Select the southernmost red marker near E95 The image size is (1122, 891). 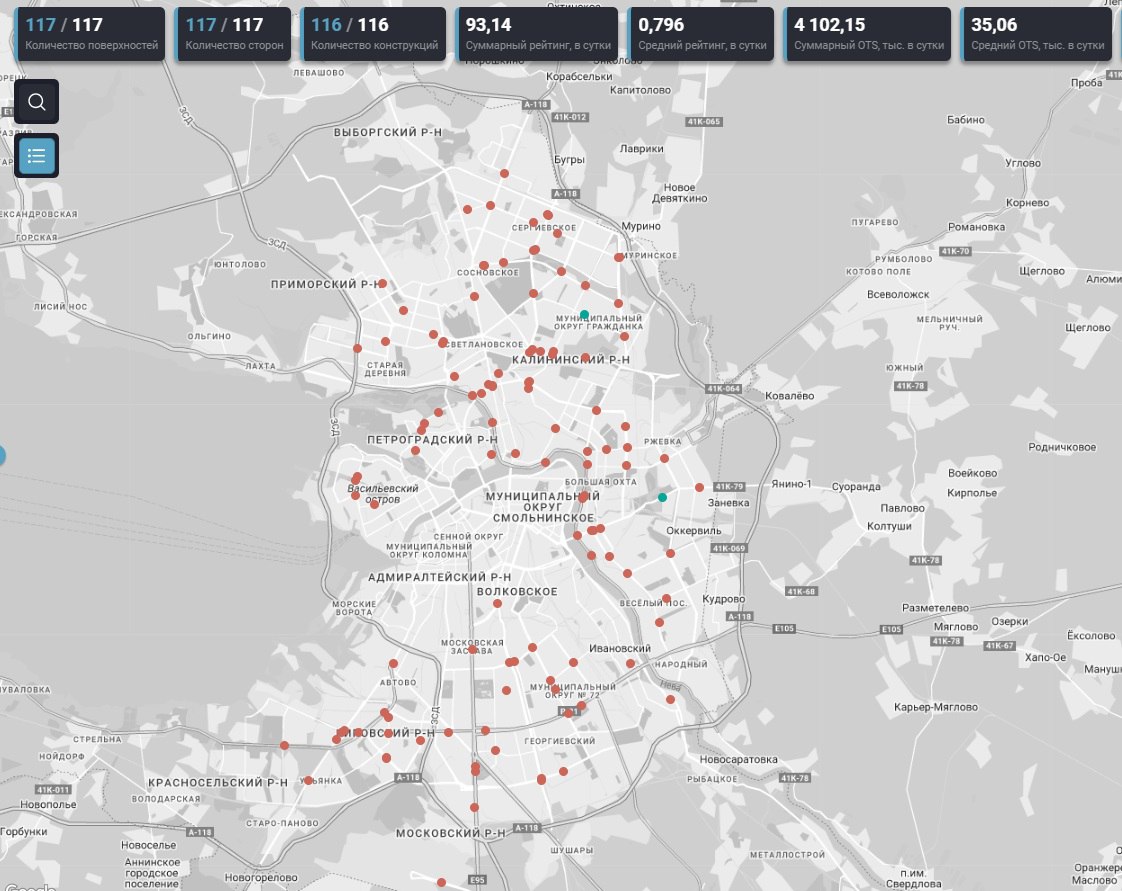442,882
